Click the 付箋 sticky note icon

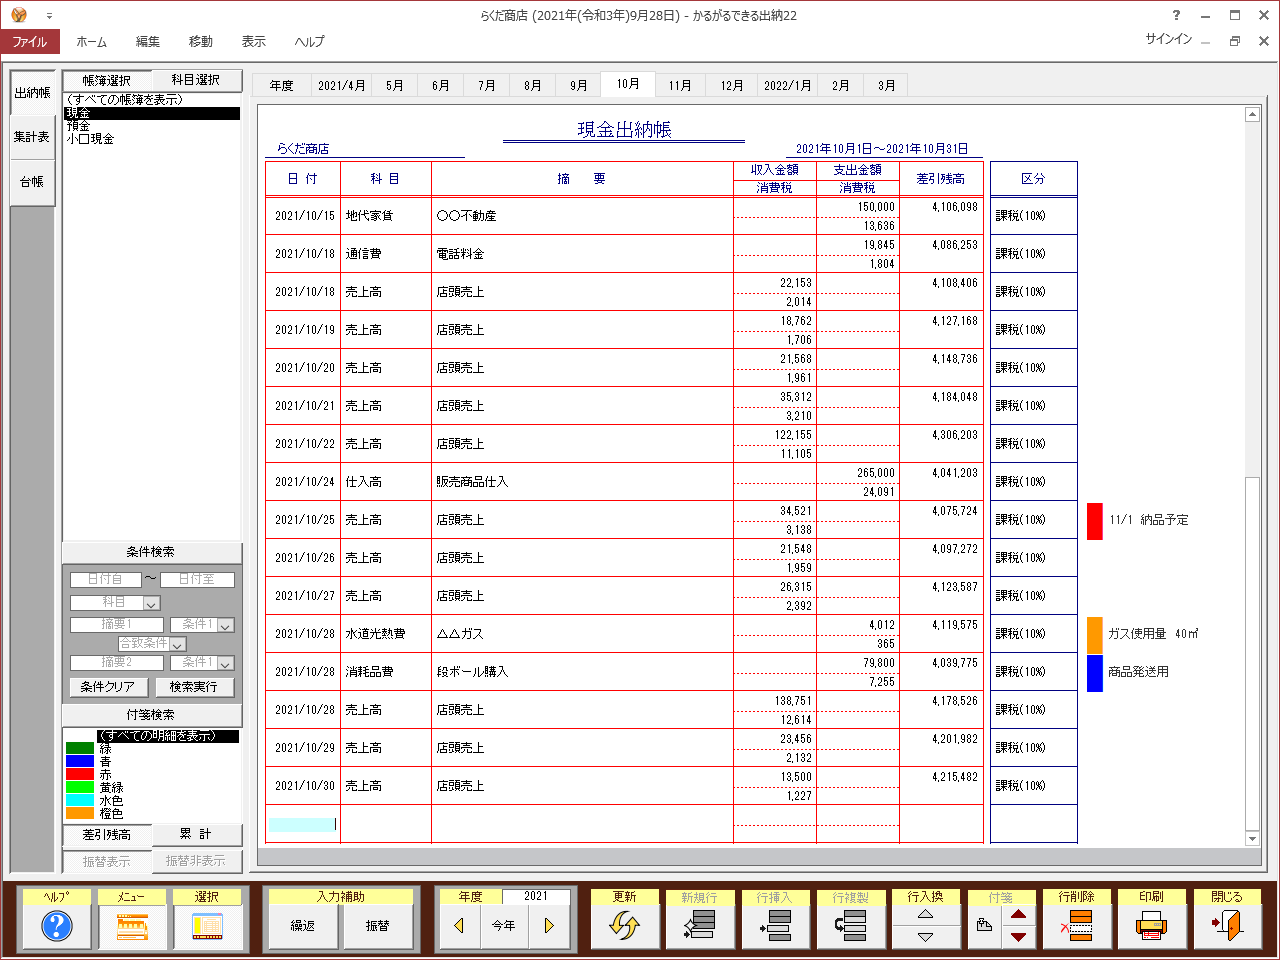click(x=984, y=926)
